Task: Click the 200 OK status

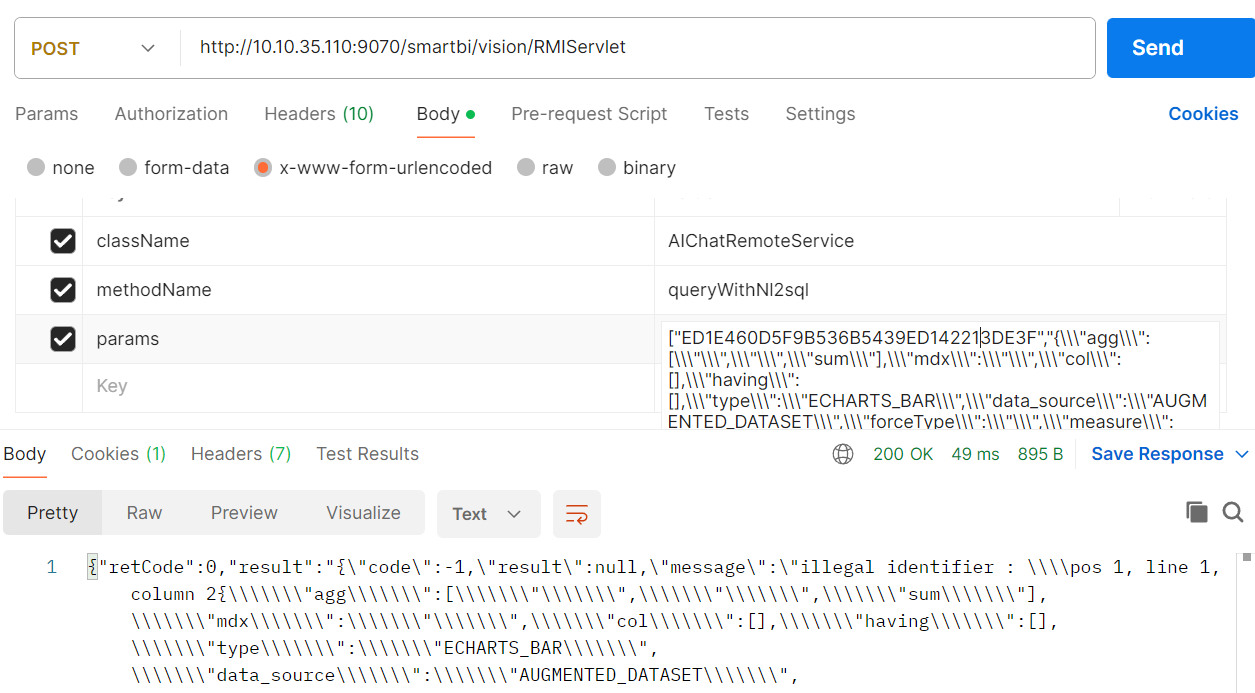Action: pyautogui.click(x=903, y=454)
